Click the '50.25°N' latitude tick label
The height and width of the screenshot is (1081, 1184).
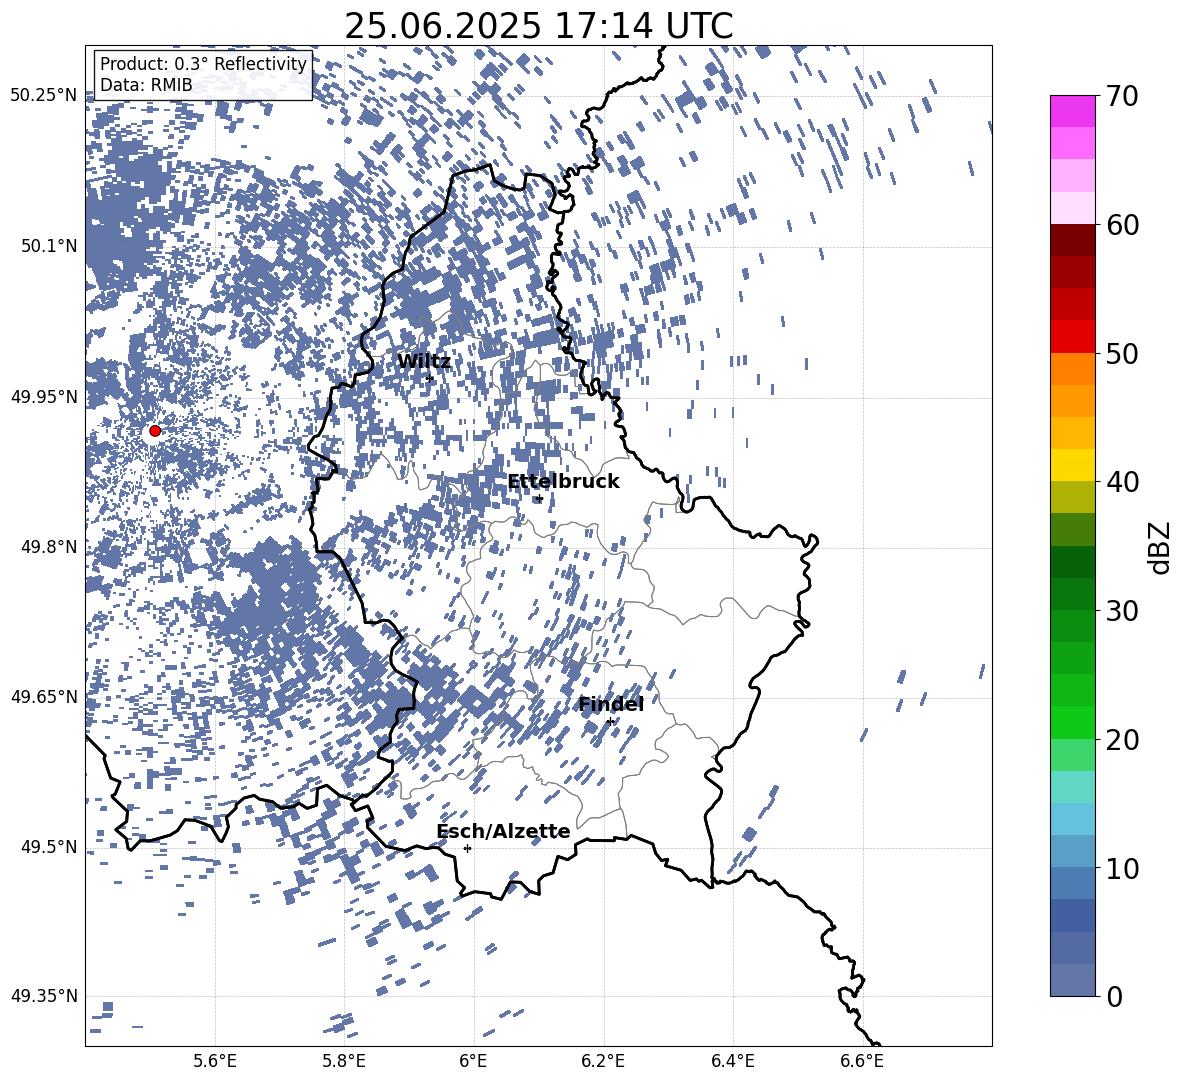pyautogui.click(x=44, y=96)
